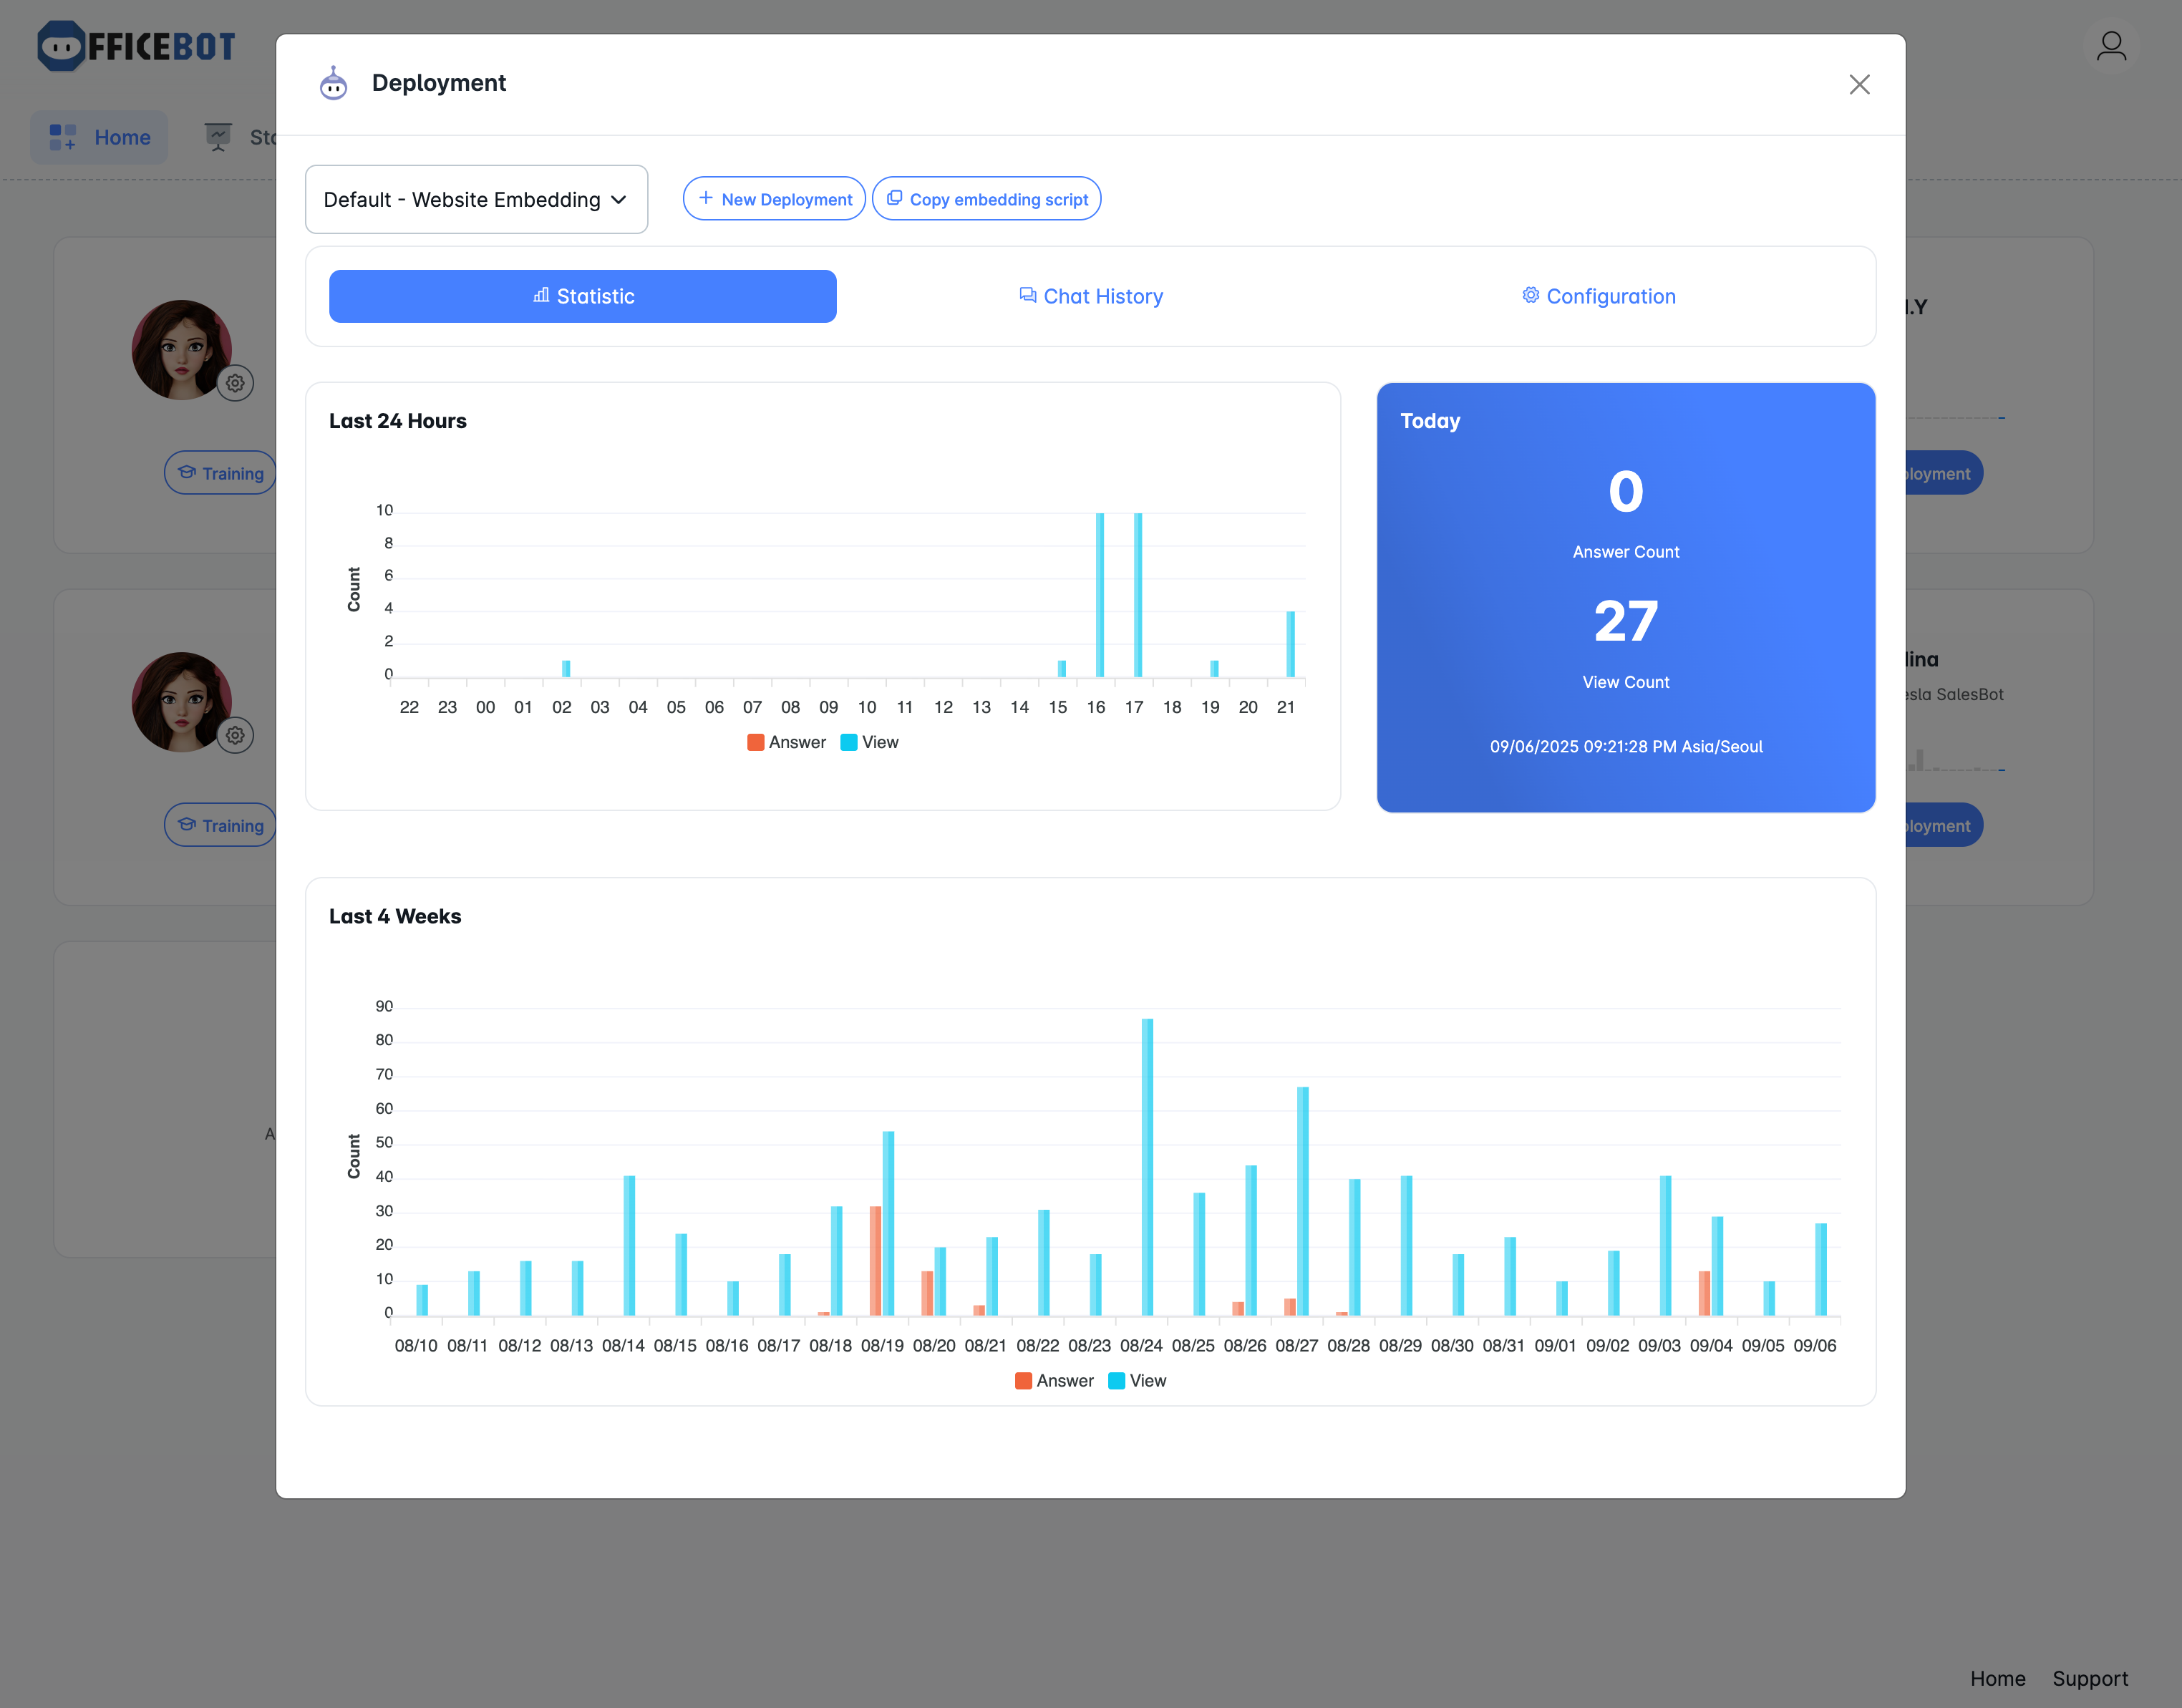Click first bot avatar thumbnail

[x=182, y=350]
